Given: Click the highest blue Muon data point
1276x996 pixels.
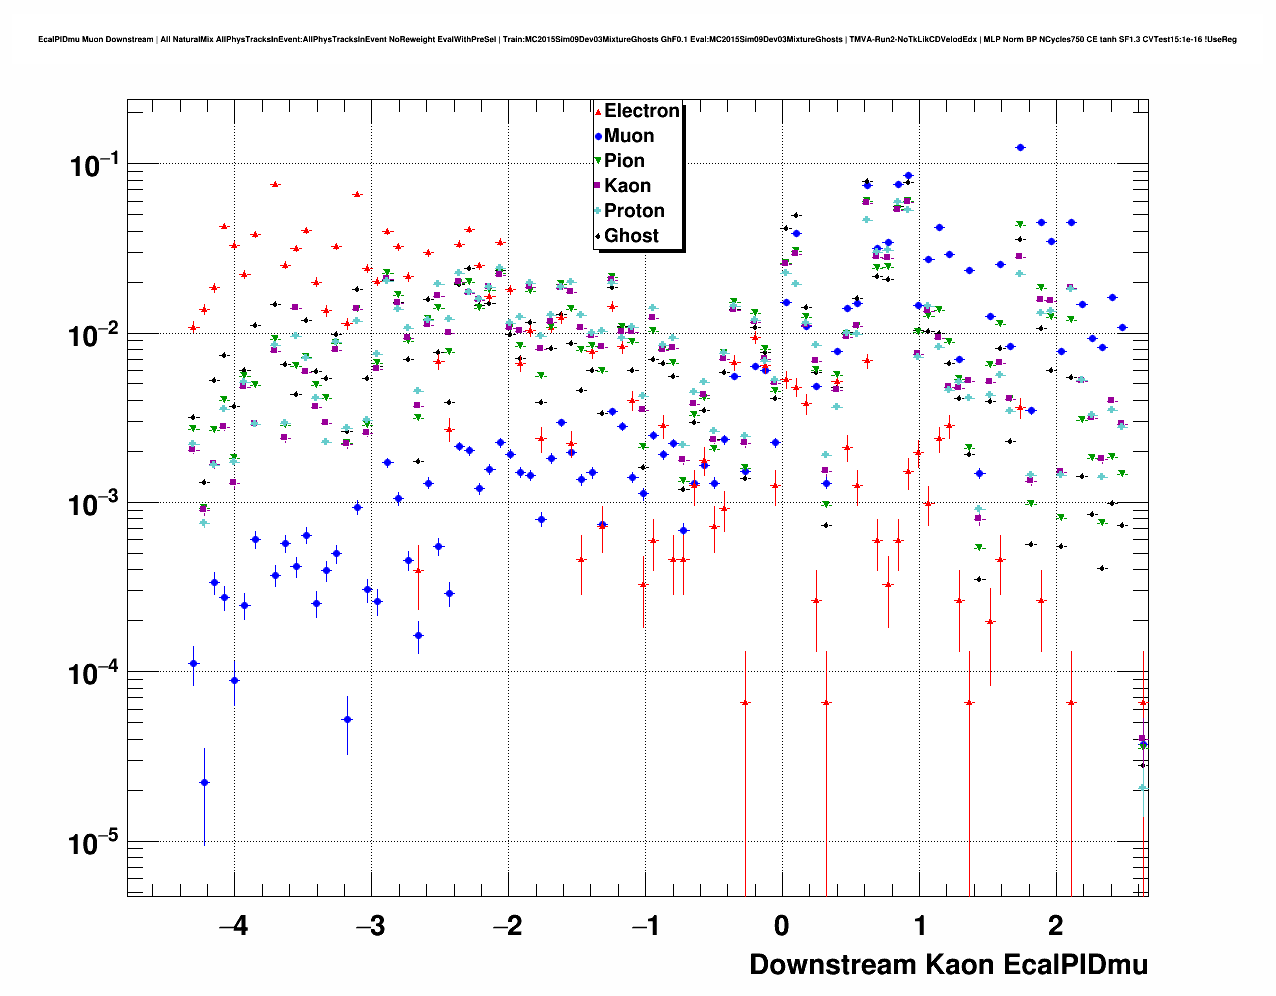Looking at the screenshot, I should coord(1020,147).
